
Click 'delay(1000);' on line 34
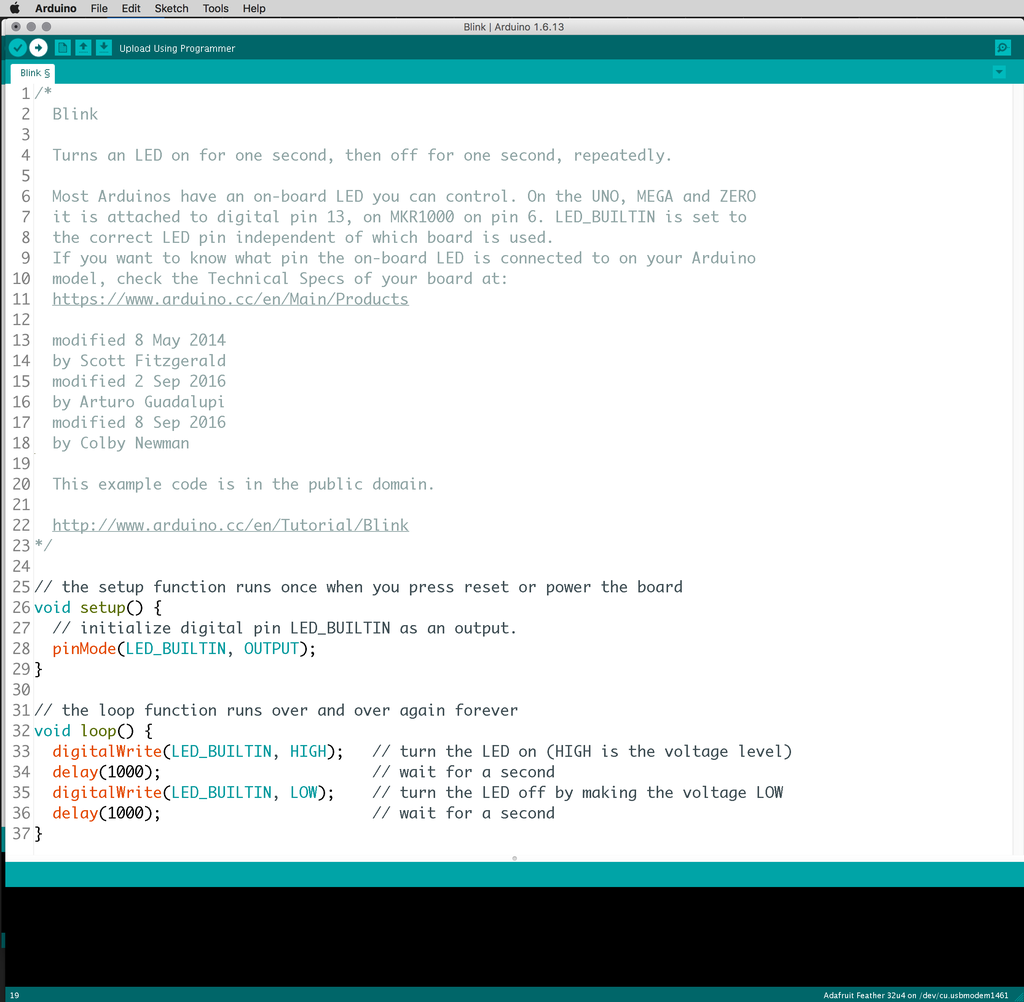pyautogui.click(x=106, y=772)
